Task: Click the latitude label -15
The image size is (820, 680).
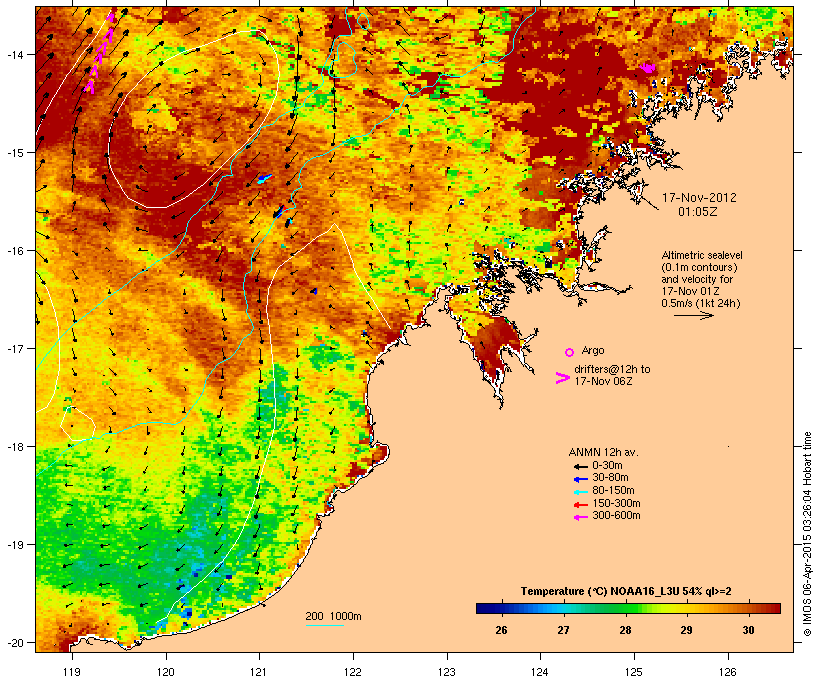Action: click(x=14, y=153)
